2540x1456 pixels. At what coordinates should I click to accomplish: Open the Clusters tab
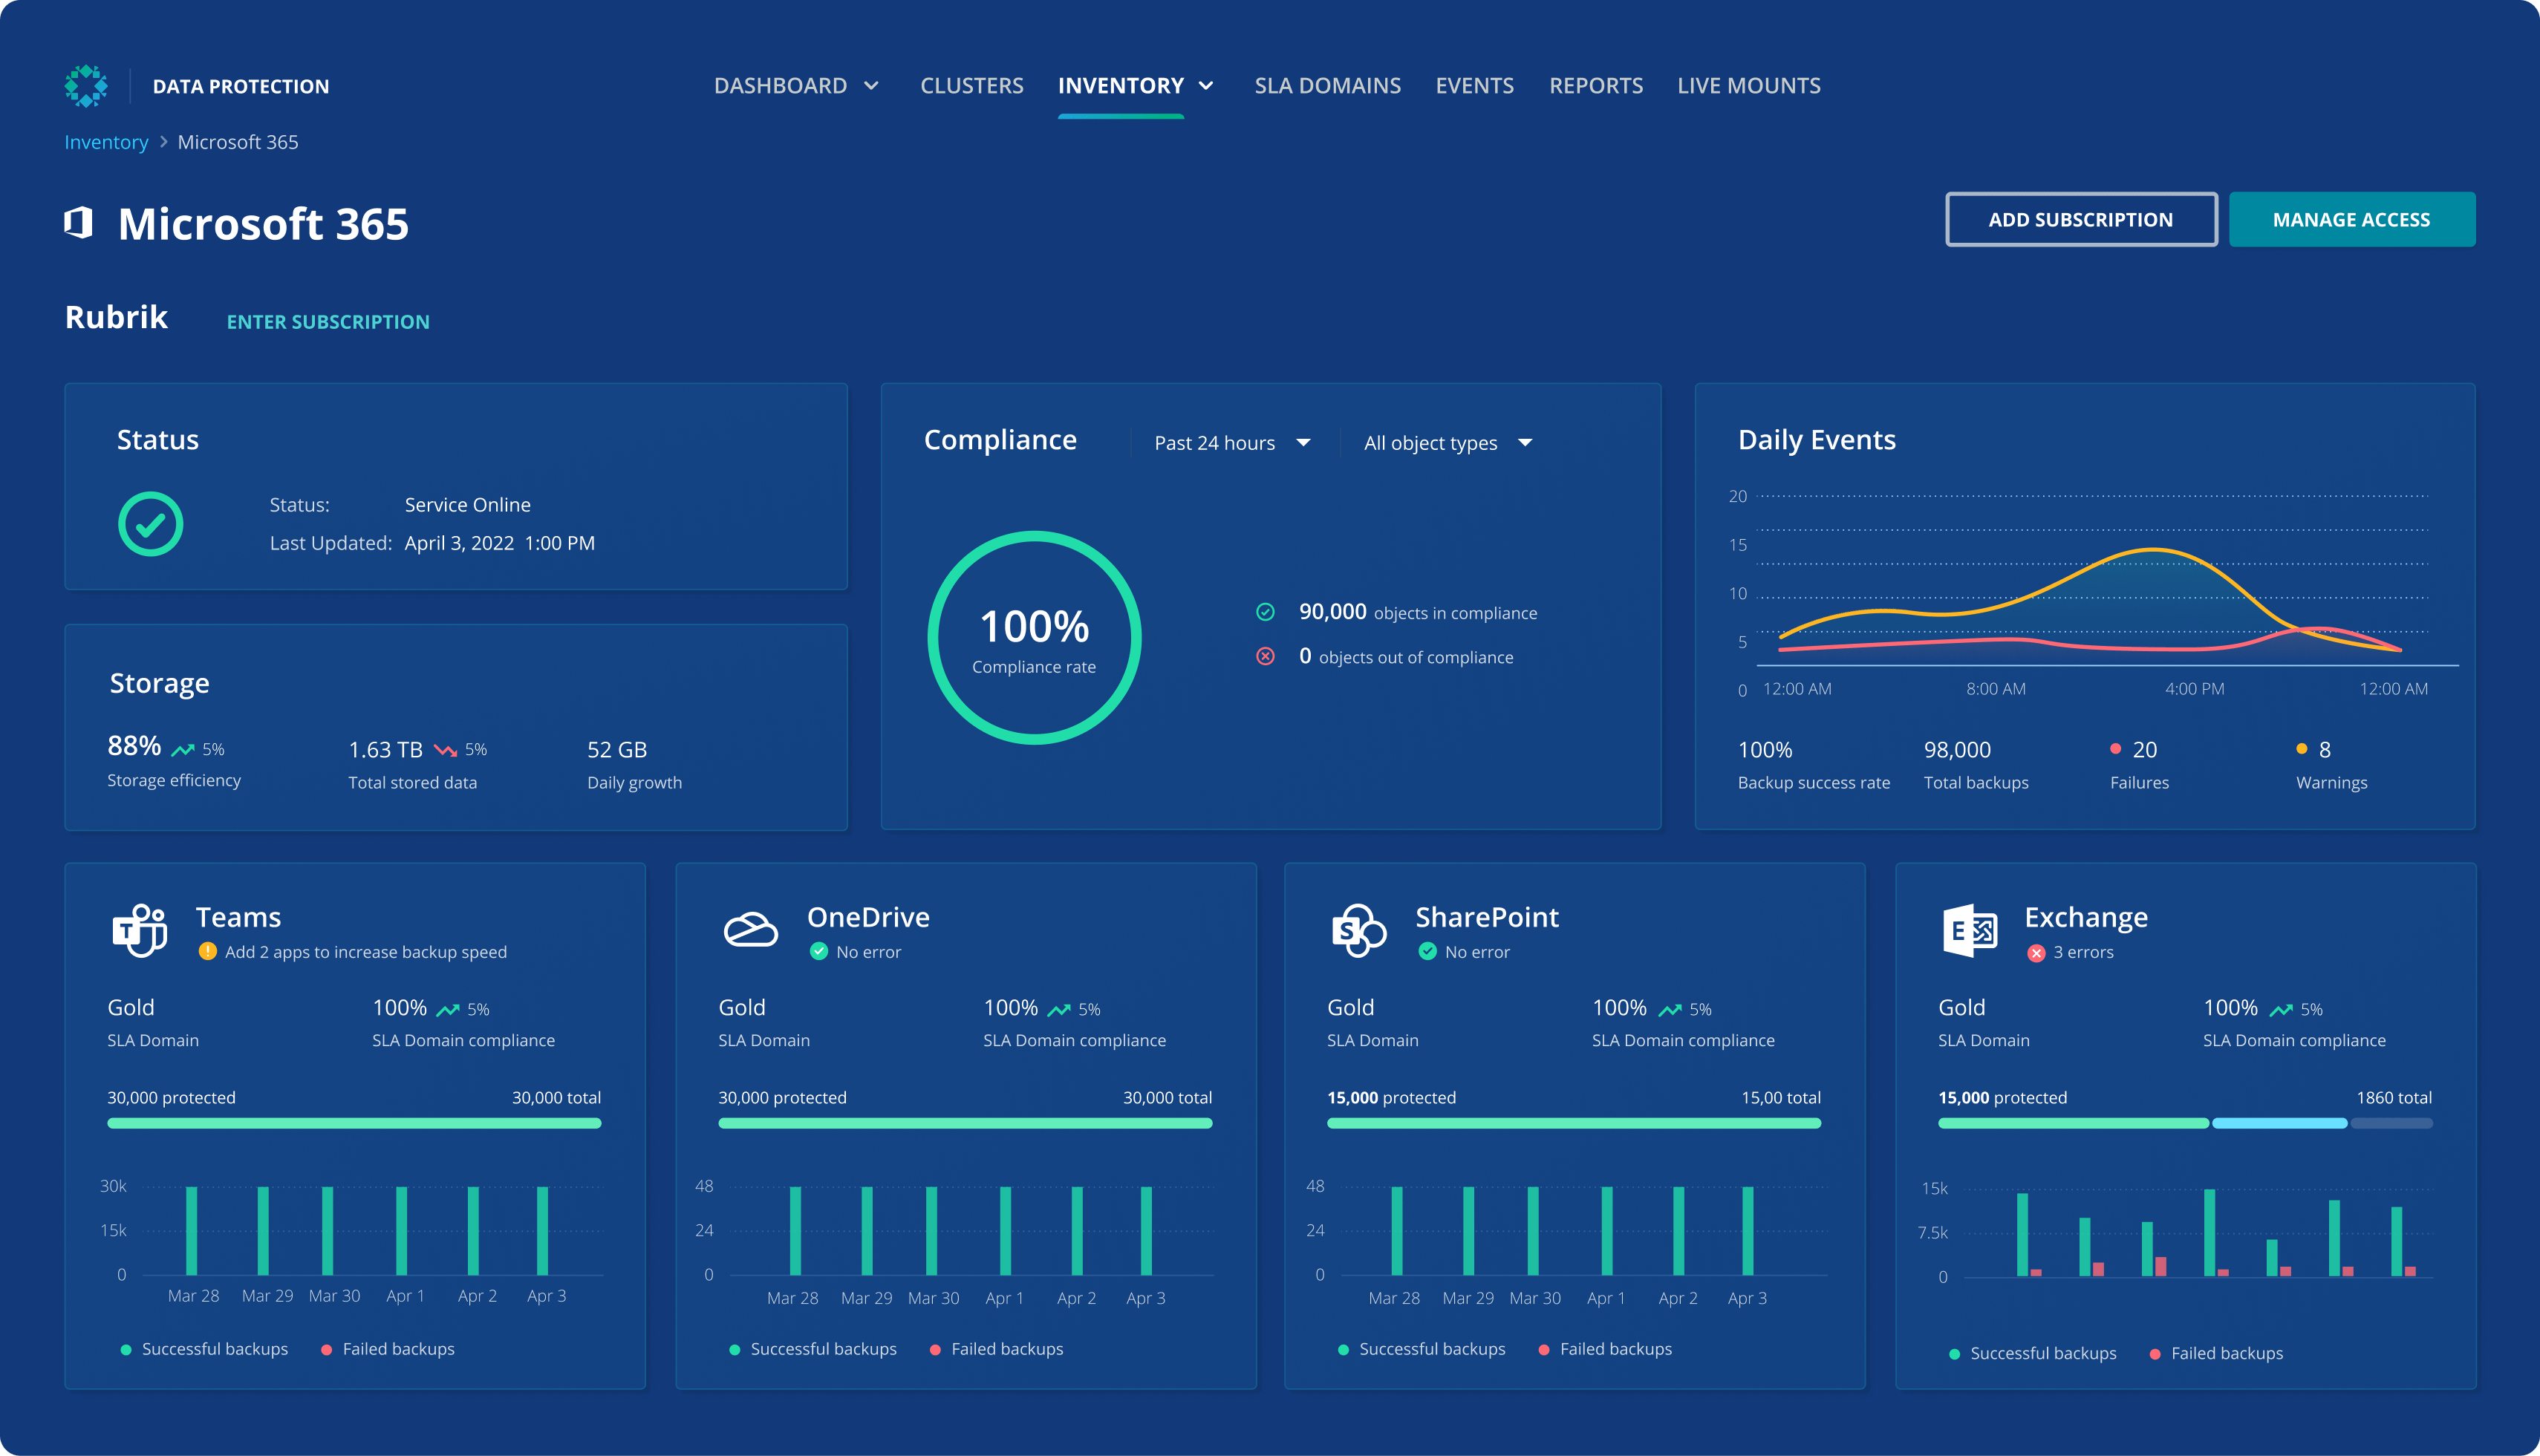tap(971, 86)
